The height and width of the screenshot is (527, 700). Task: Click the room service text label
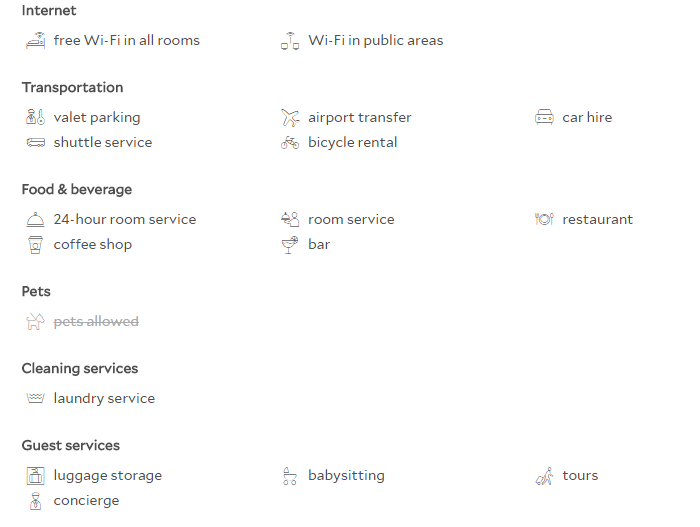click(x=351, y=219)
